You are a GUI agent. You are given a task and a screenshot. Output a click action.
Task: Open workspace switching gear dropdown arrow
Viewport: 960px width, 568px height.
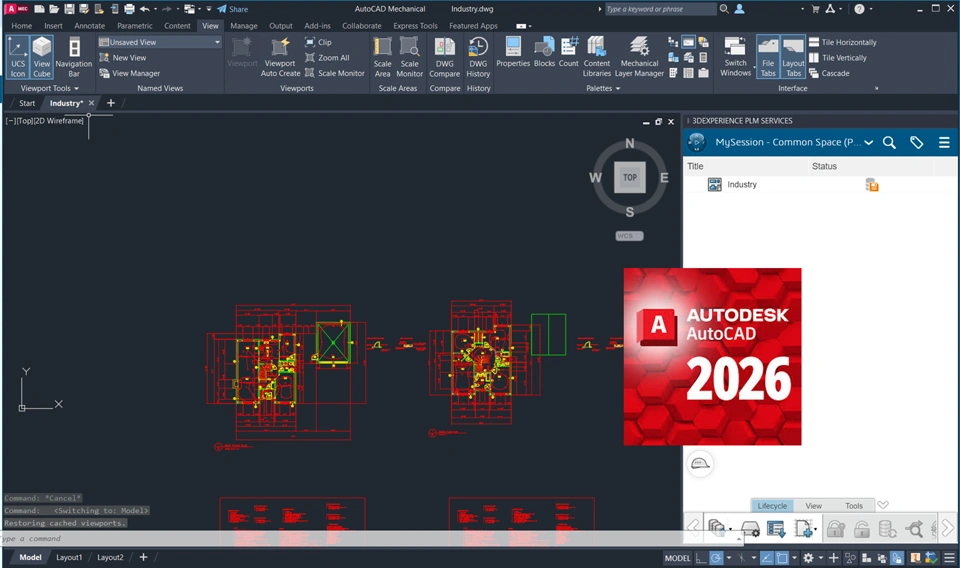pos(820,558)
